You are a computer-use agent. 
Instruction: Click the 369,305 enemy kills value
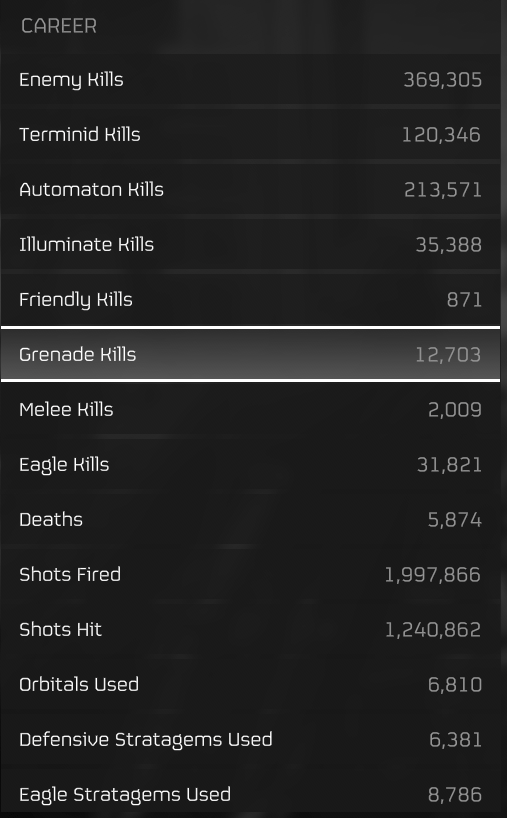click(442, 80)
